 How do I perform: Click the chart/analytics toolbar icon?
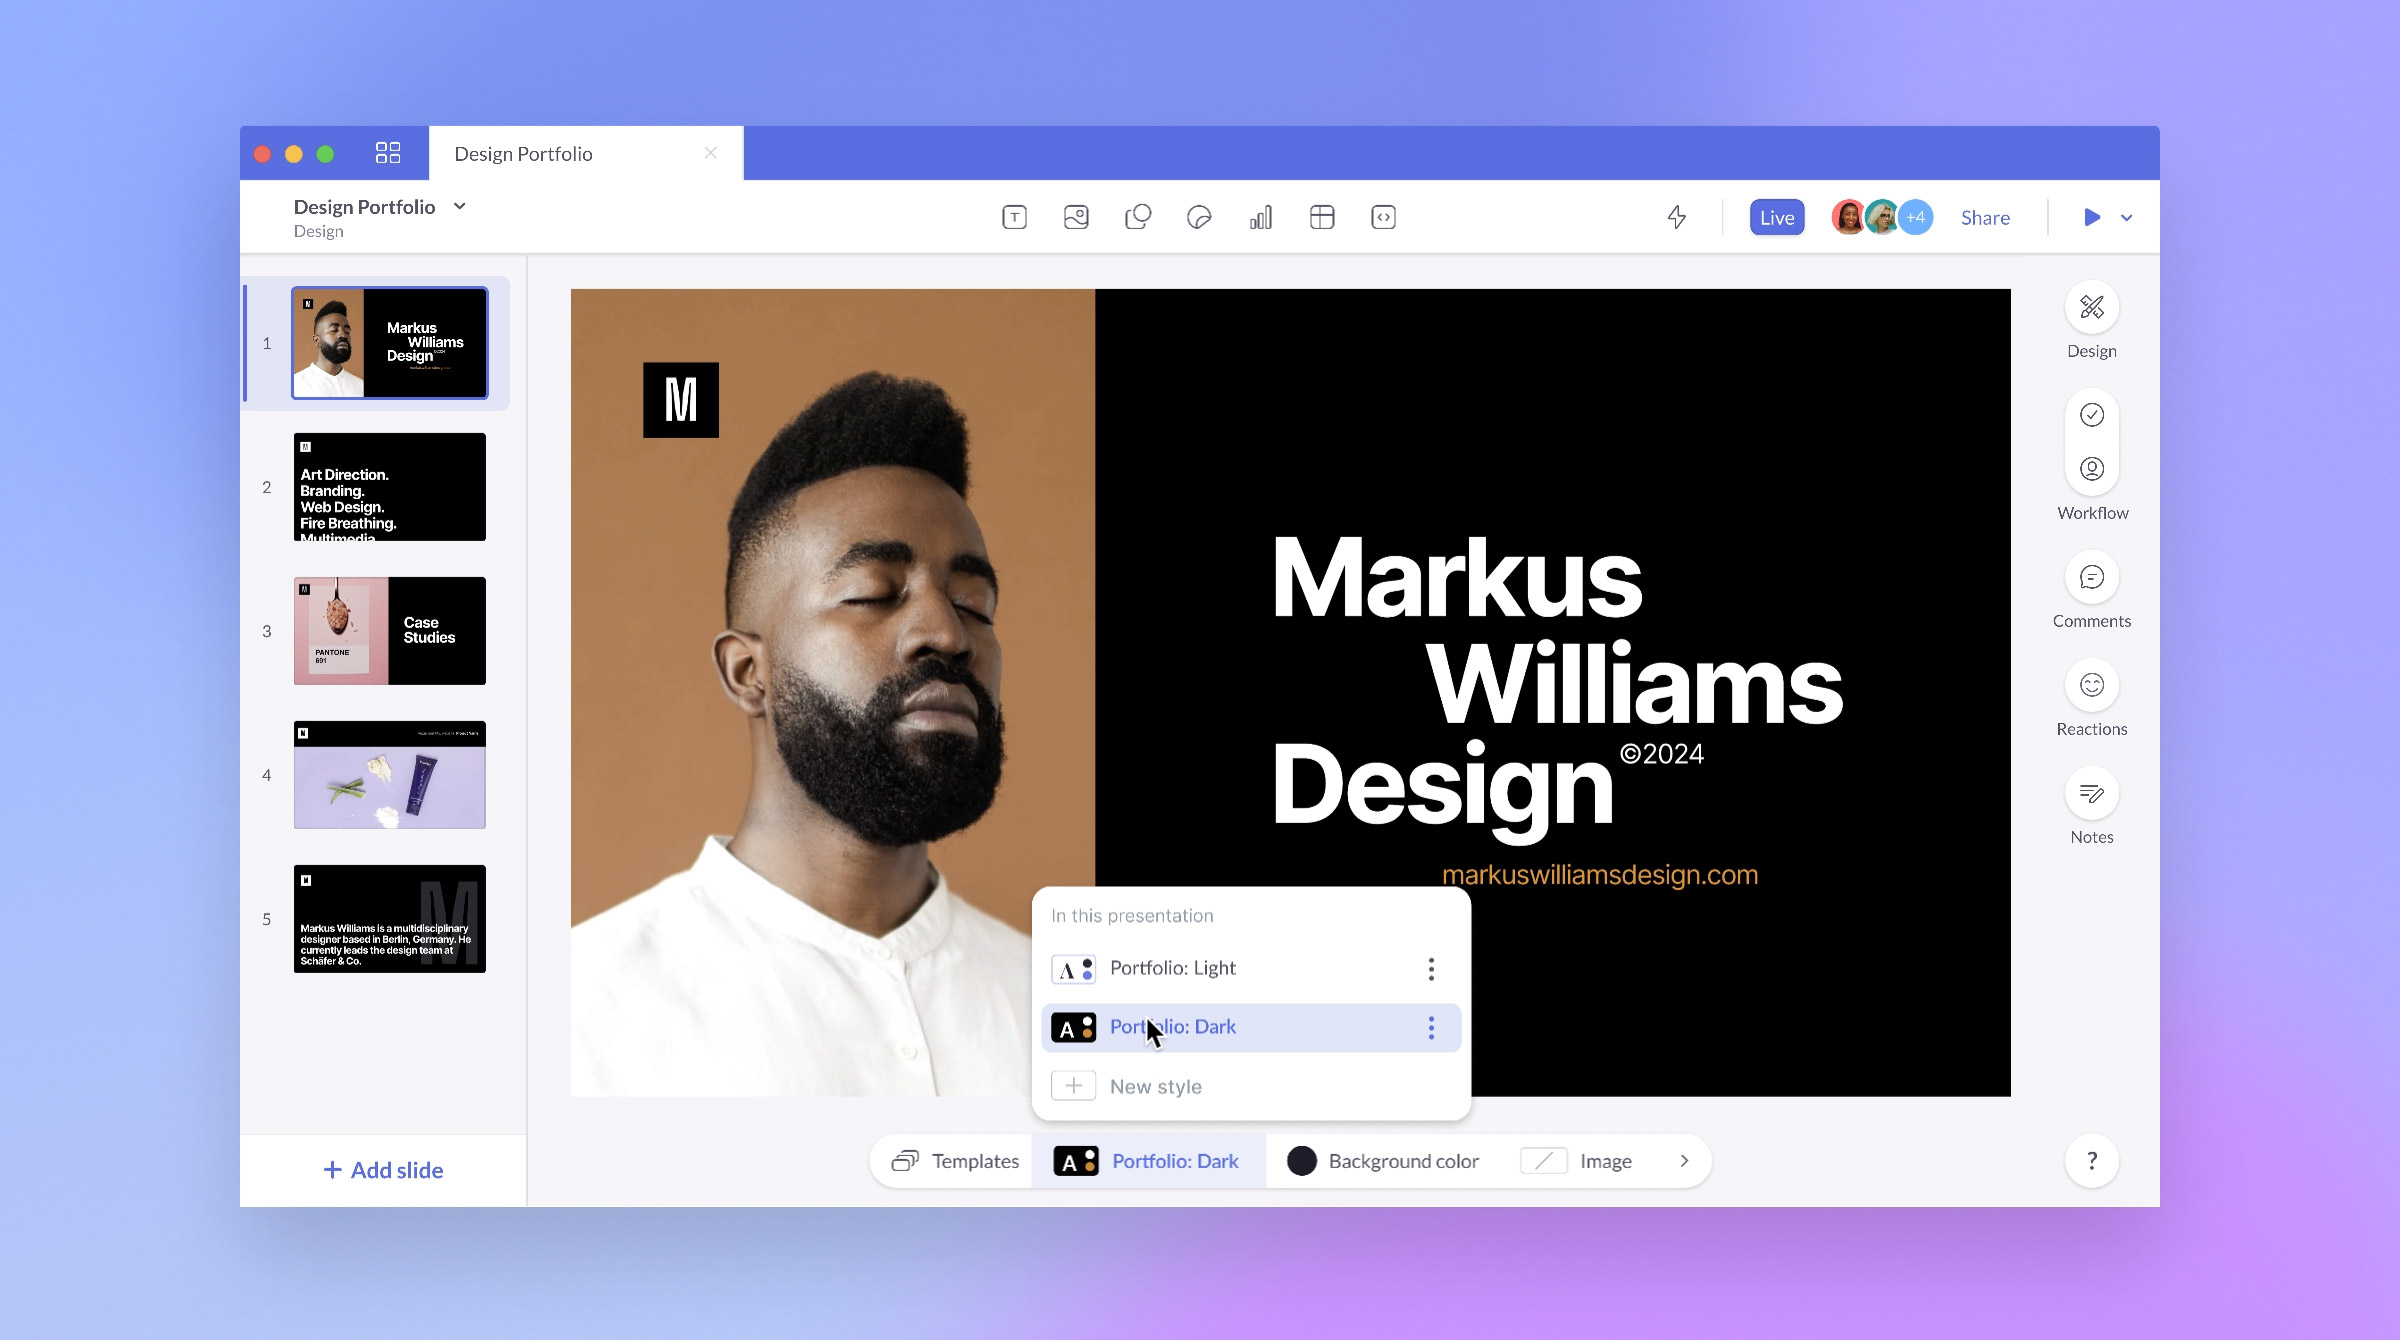(1261, 216)
